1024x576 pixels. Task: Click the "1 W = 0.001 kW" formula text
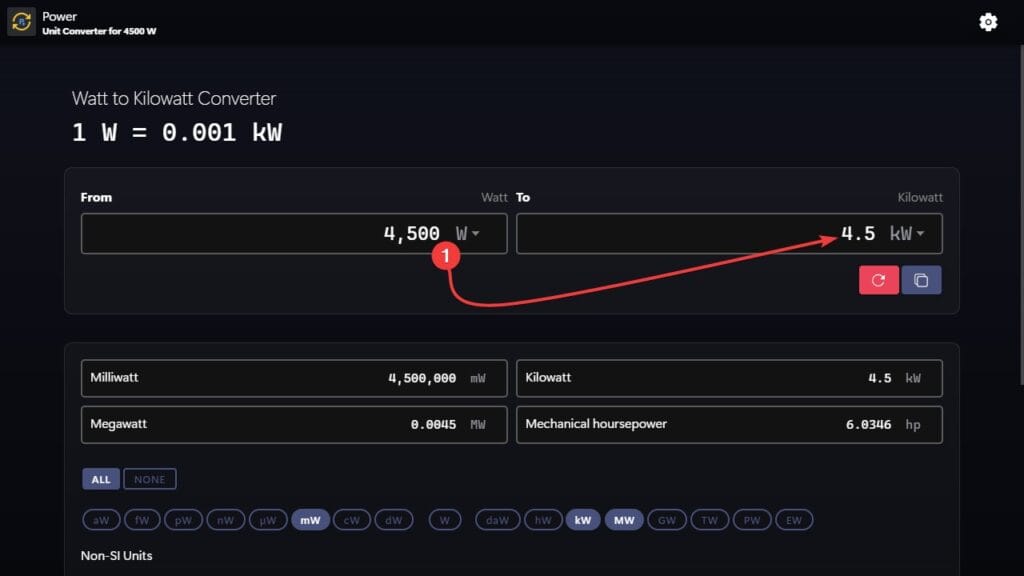click(x=177, y=133)
